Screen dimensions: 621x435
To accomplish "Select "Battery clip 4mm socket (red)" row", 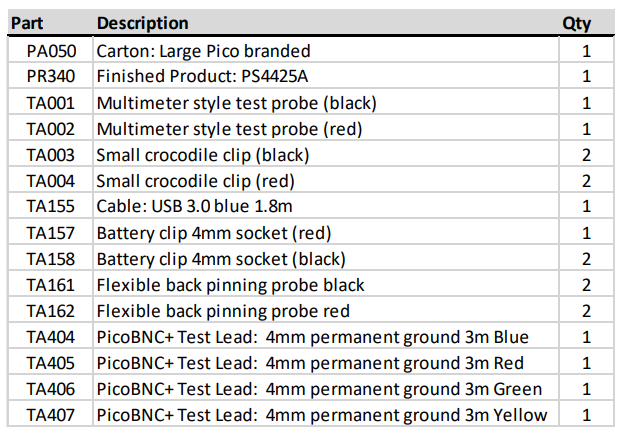I will 213,233.
